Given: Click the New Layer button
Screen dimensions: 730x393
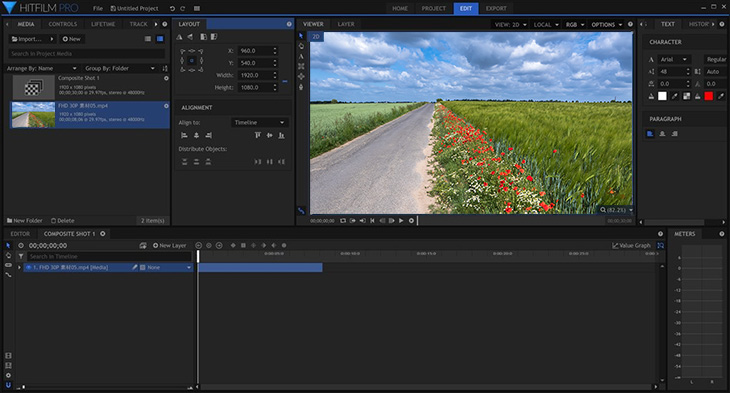Looking at the screenshot, I should pos(169,245).
